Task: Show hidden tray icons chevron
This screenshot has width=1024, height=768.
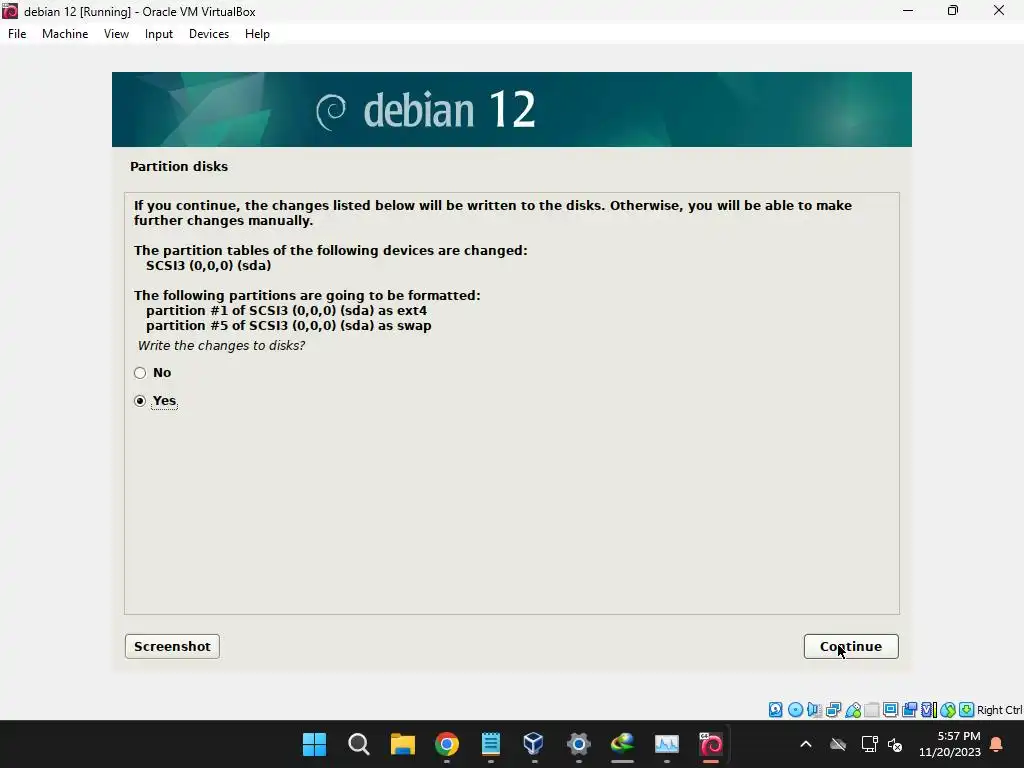Action: [806, 744]
